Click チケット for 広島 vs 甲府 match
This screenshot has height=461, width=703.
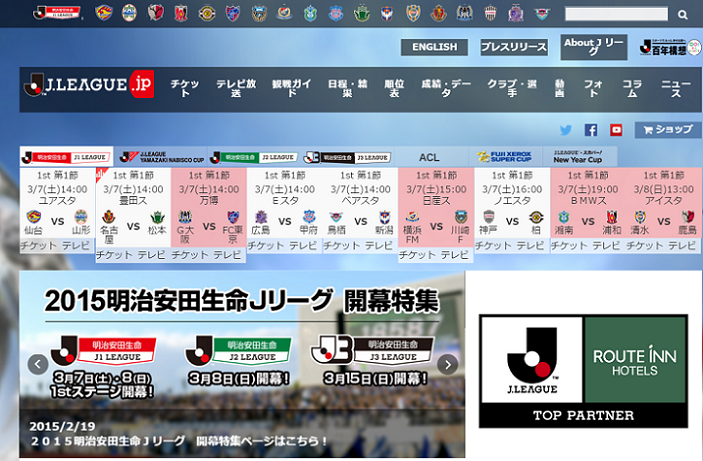tap(266, 245)
